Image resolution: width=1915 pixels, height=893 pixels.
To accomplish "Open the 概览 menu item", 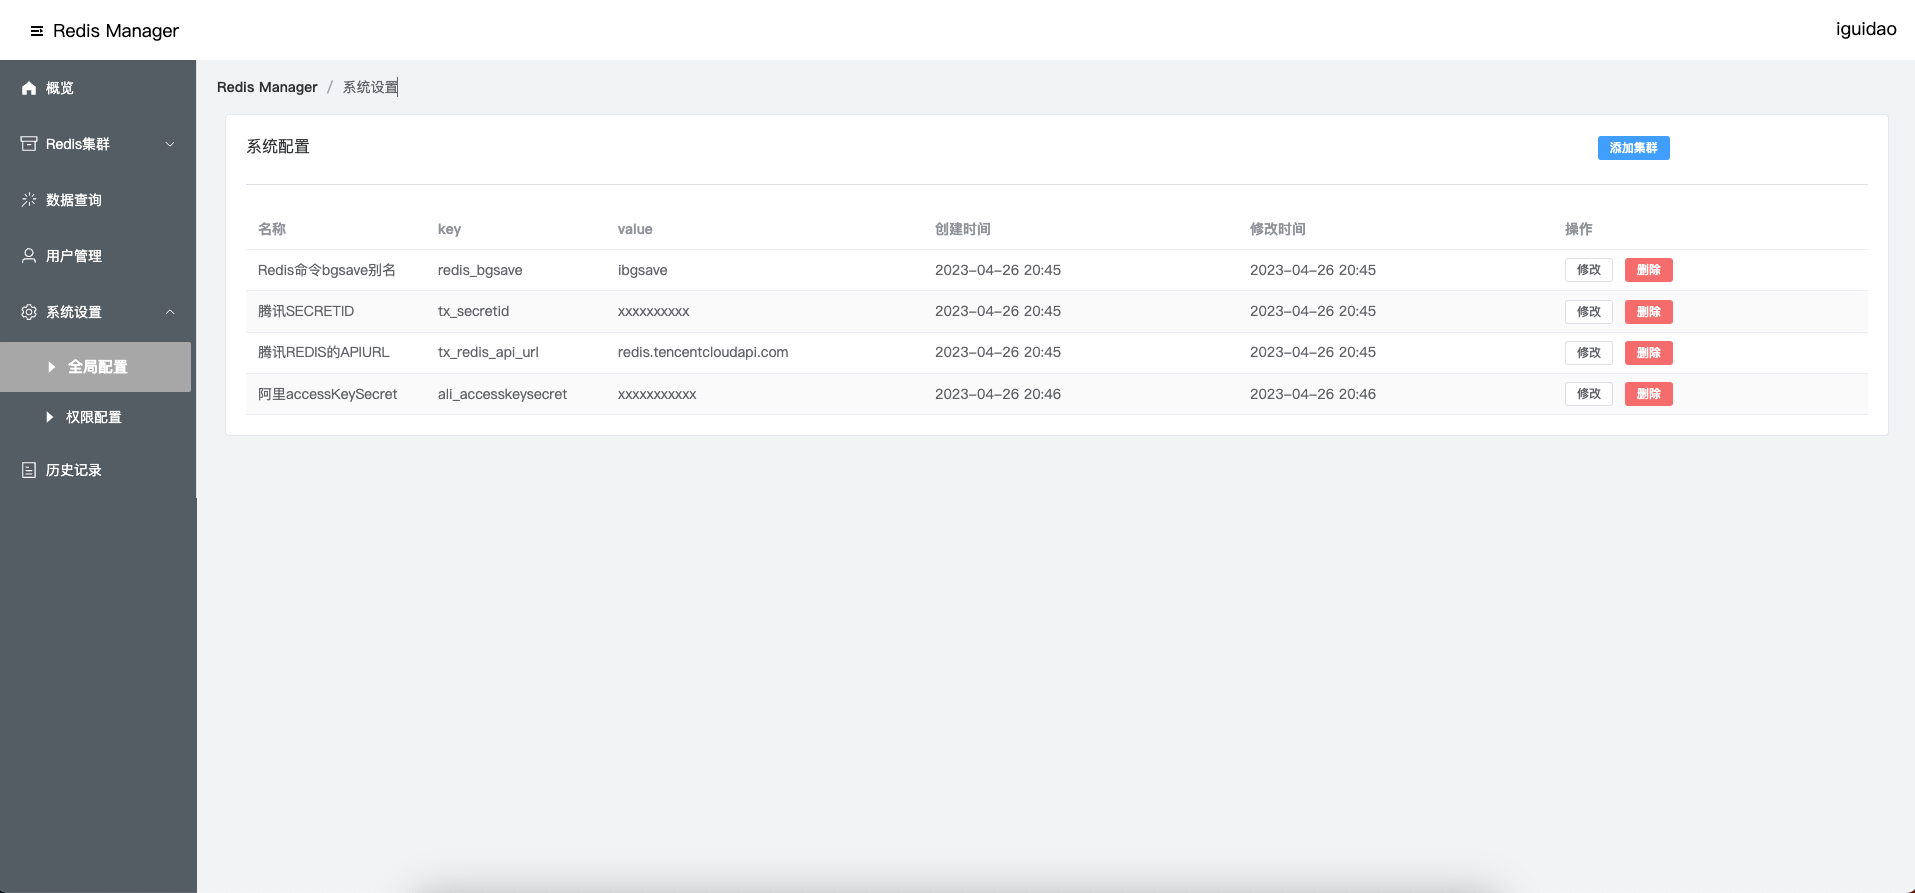I will coord(98,88).
